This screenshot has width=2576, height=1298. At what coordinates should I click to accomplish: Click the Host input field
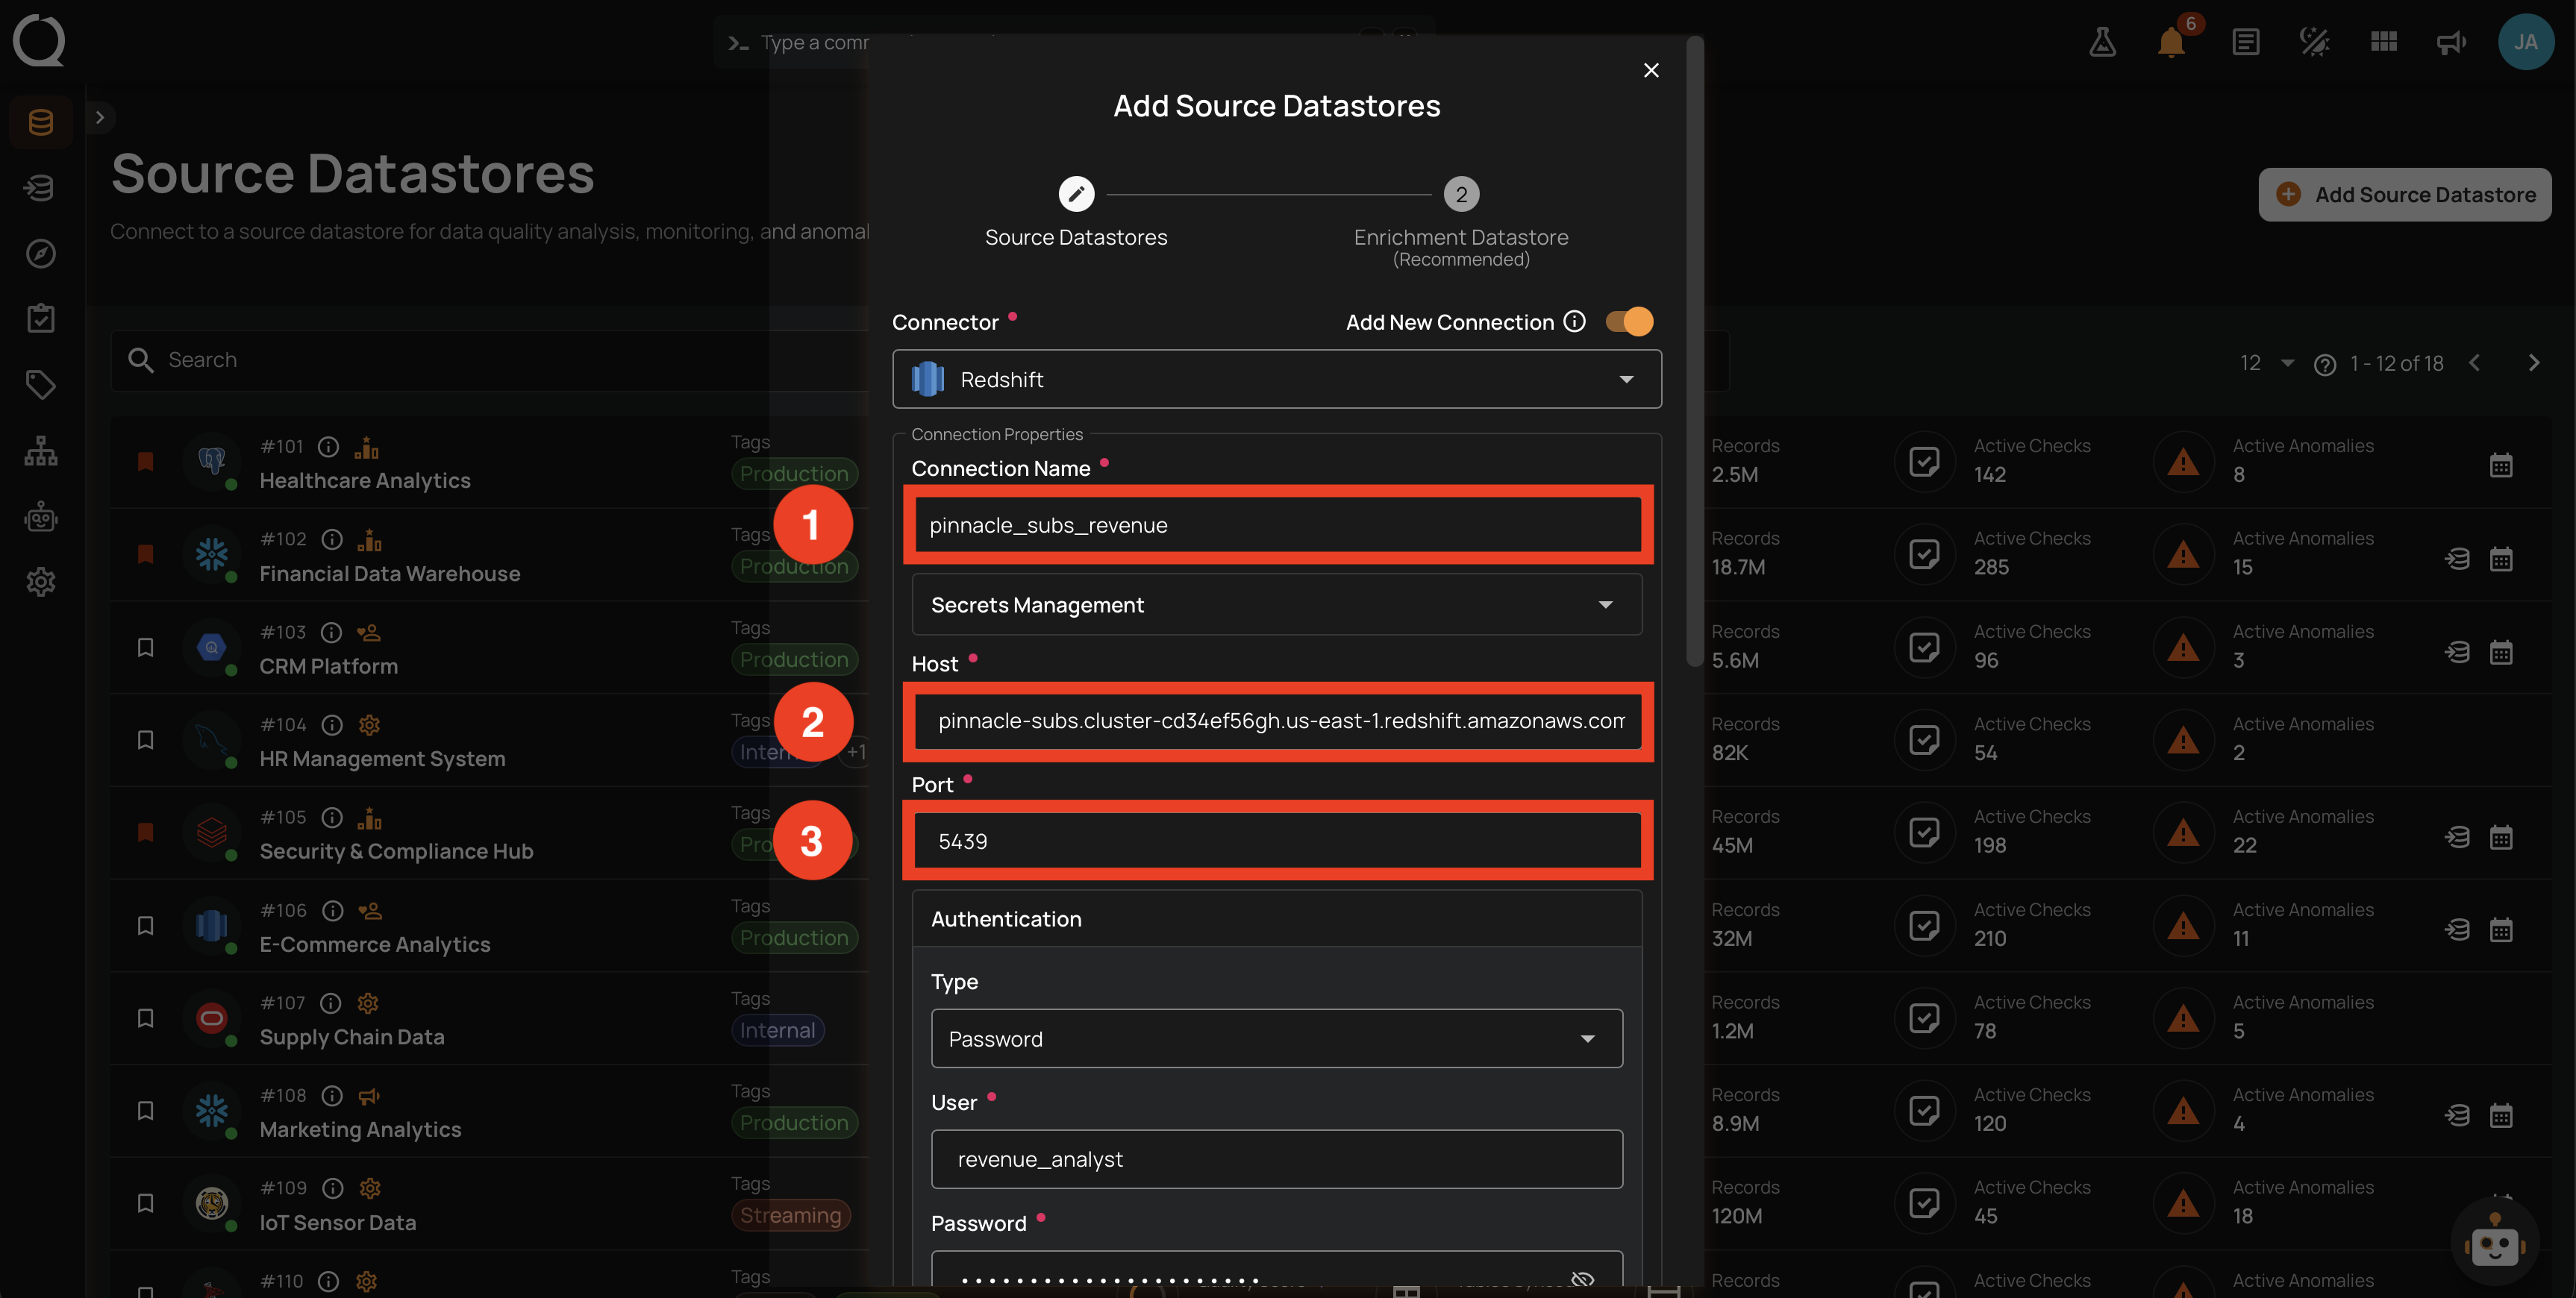pos(1277,721)
